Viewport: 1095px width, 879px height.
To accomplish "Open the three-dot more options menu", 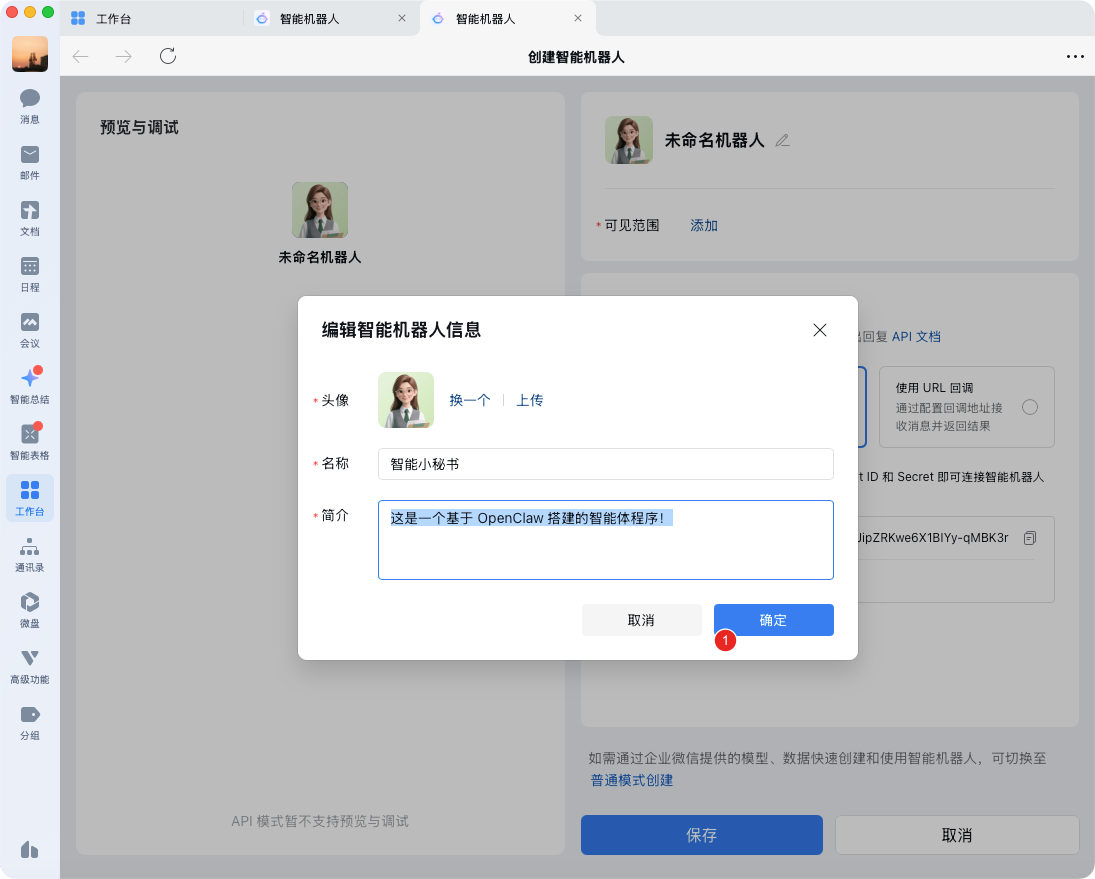I will 1075,57.
